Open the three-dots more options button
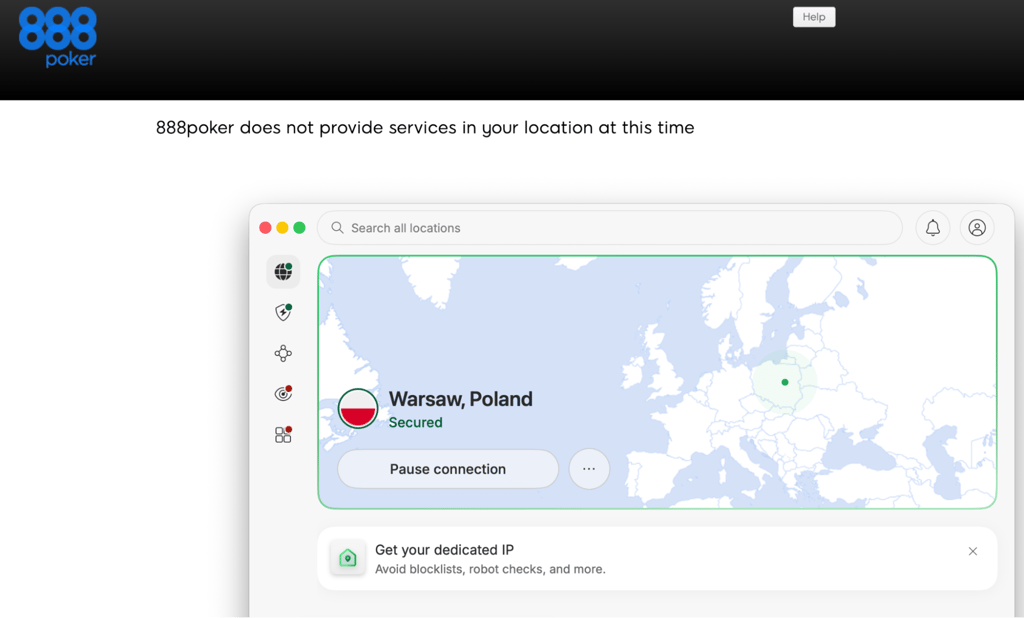Viewport: 1024px width, 618px height. click(589, 469)
